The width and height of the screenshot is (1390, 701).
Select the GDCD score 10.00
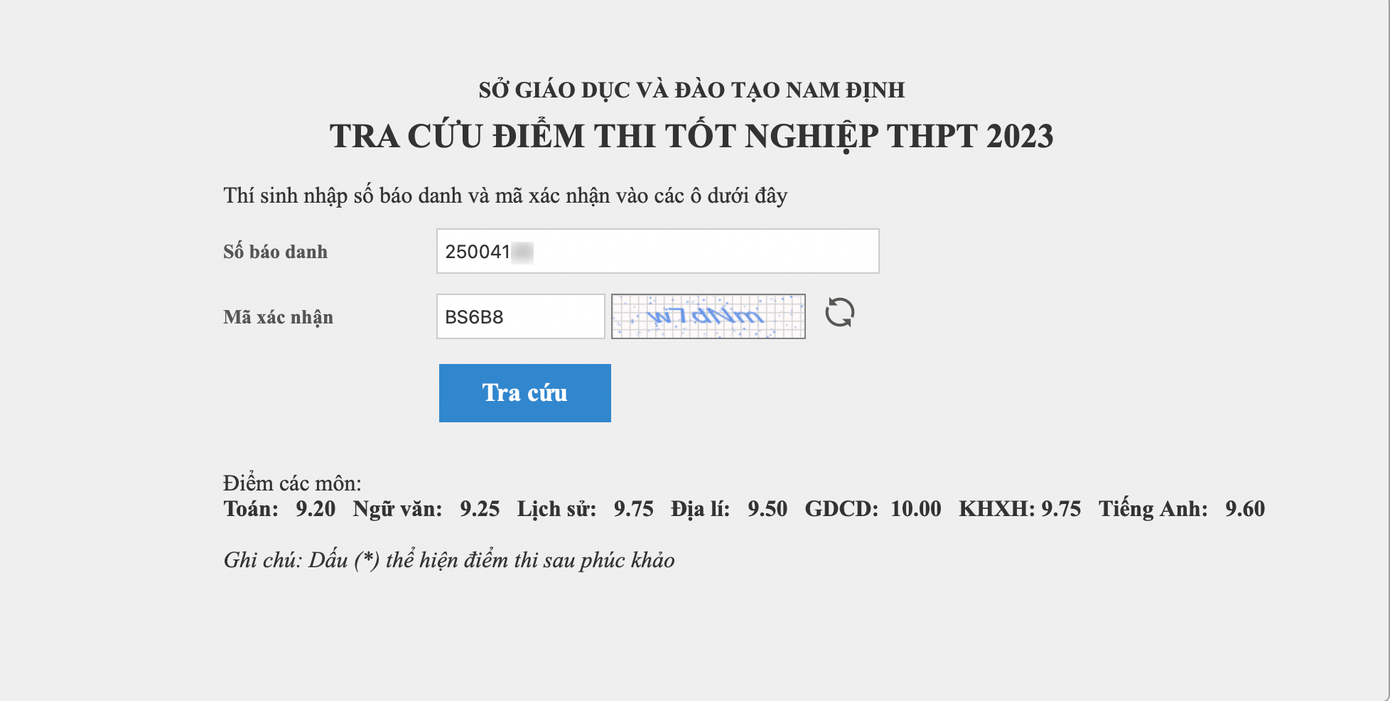click(x=915, y=509)
